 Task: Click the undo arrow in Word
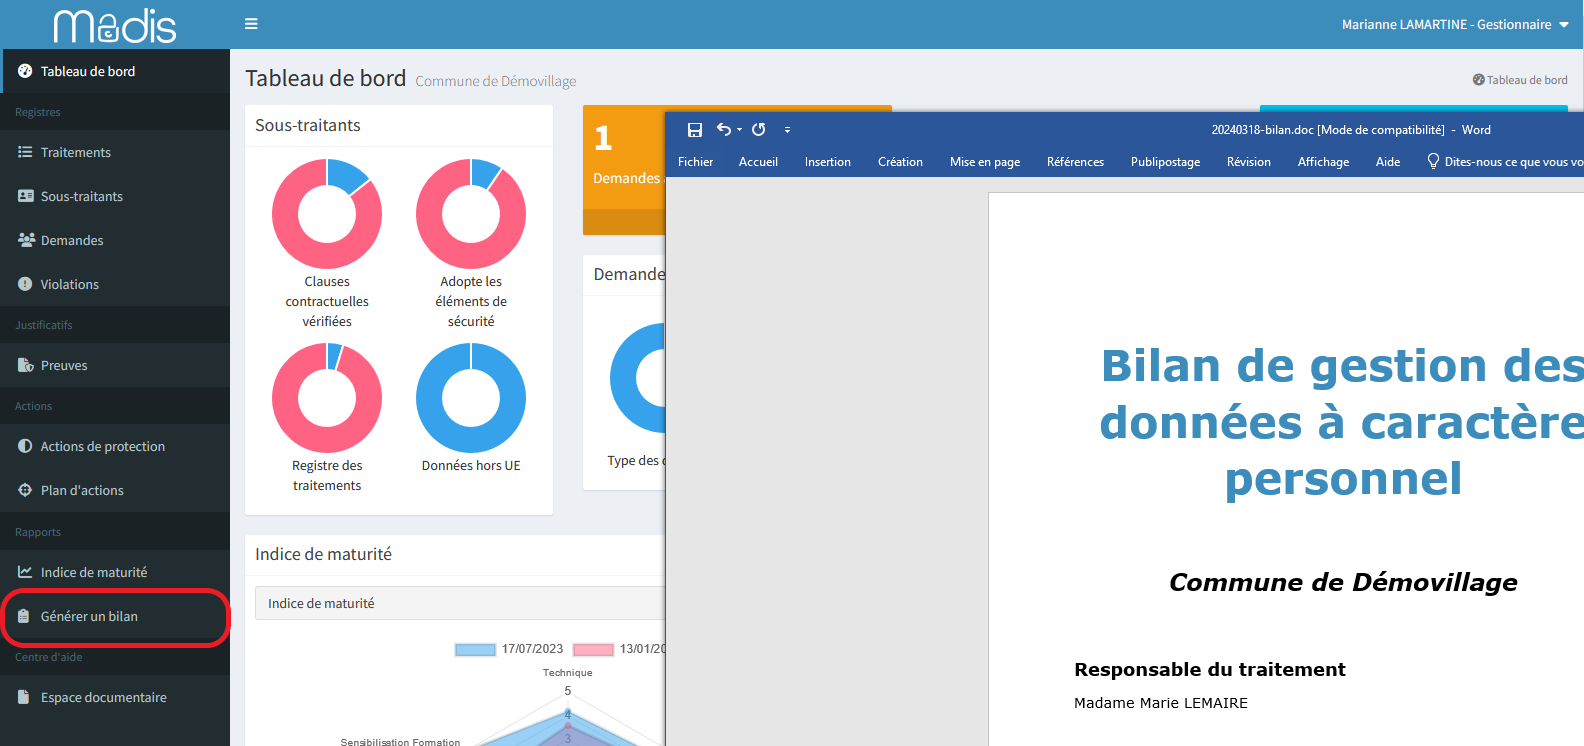724,130
